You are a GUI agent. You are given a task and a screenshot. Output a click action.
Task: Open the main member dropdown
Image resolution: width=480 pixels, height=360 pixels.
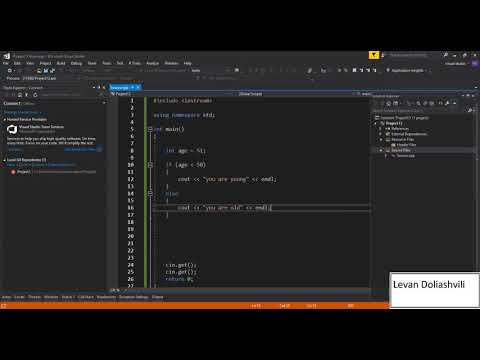pos(363,94)
